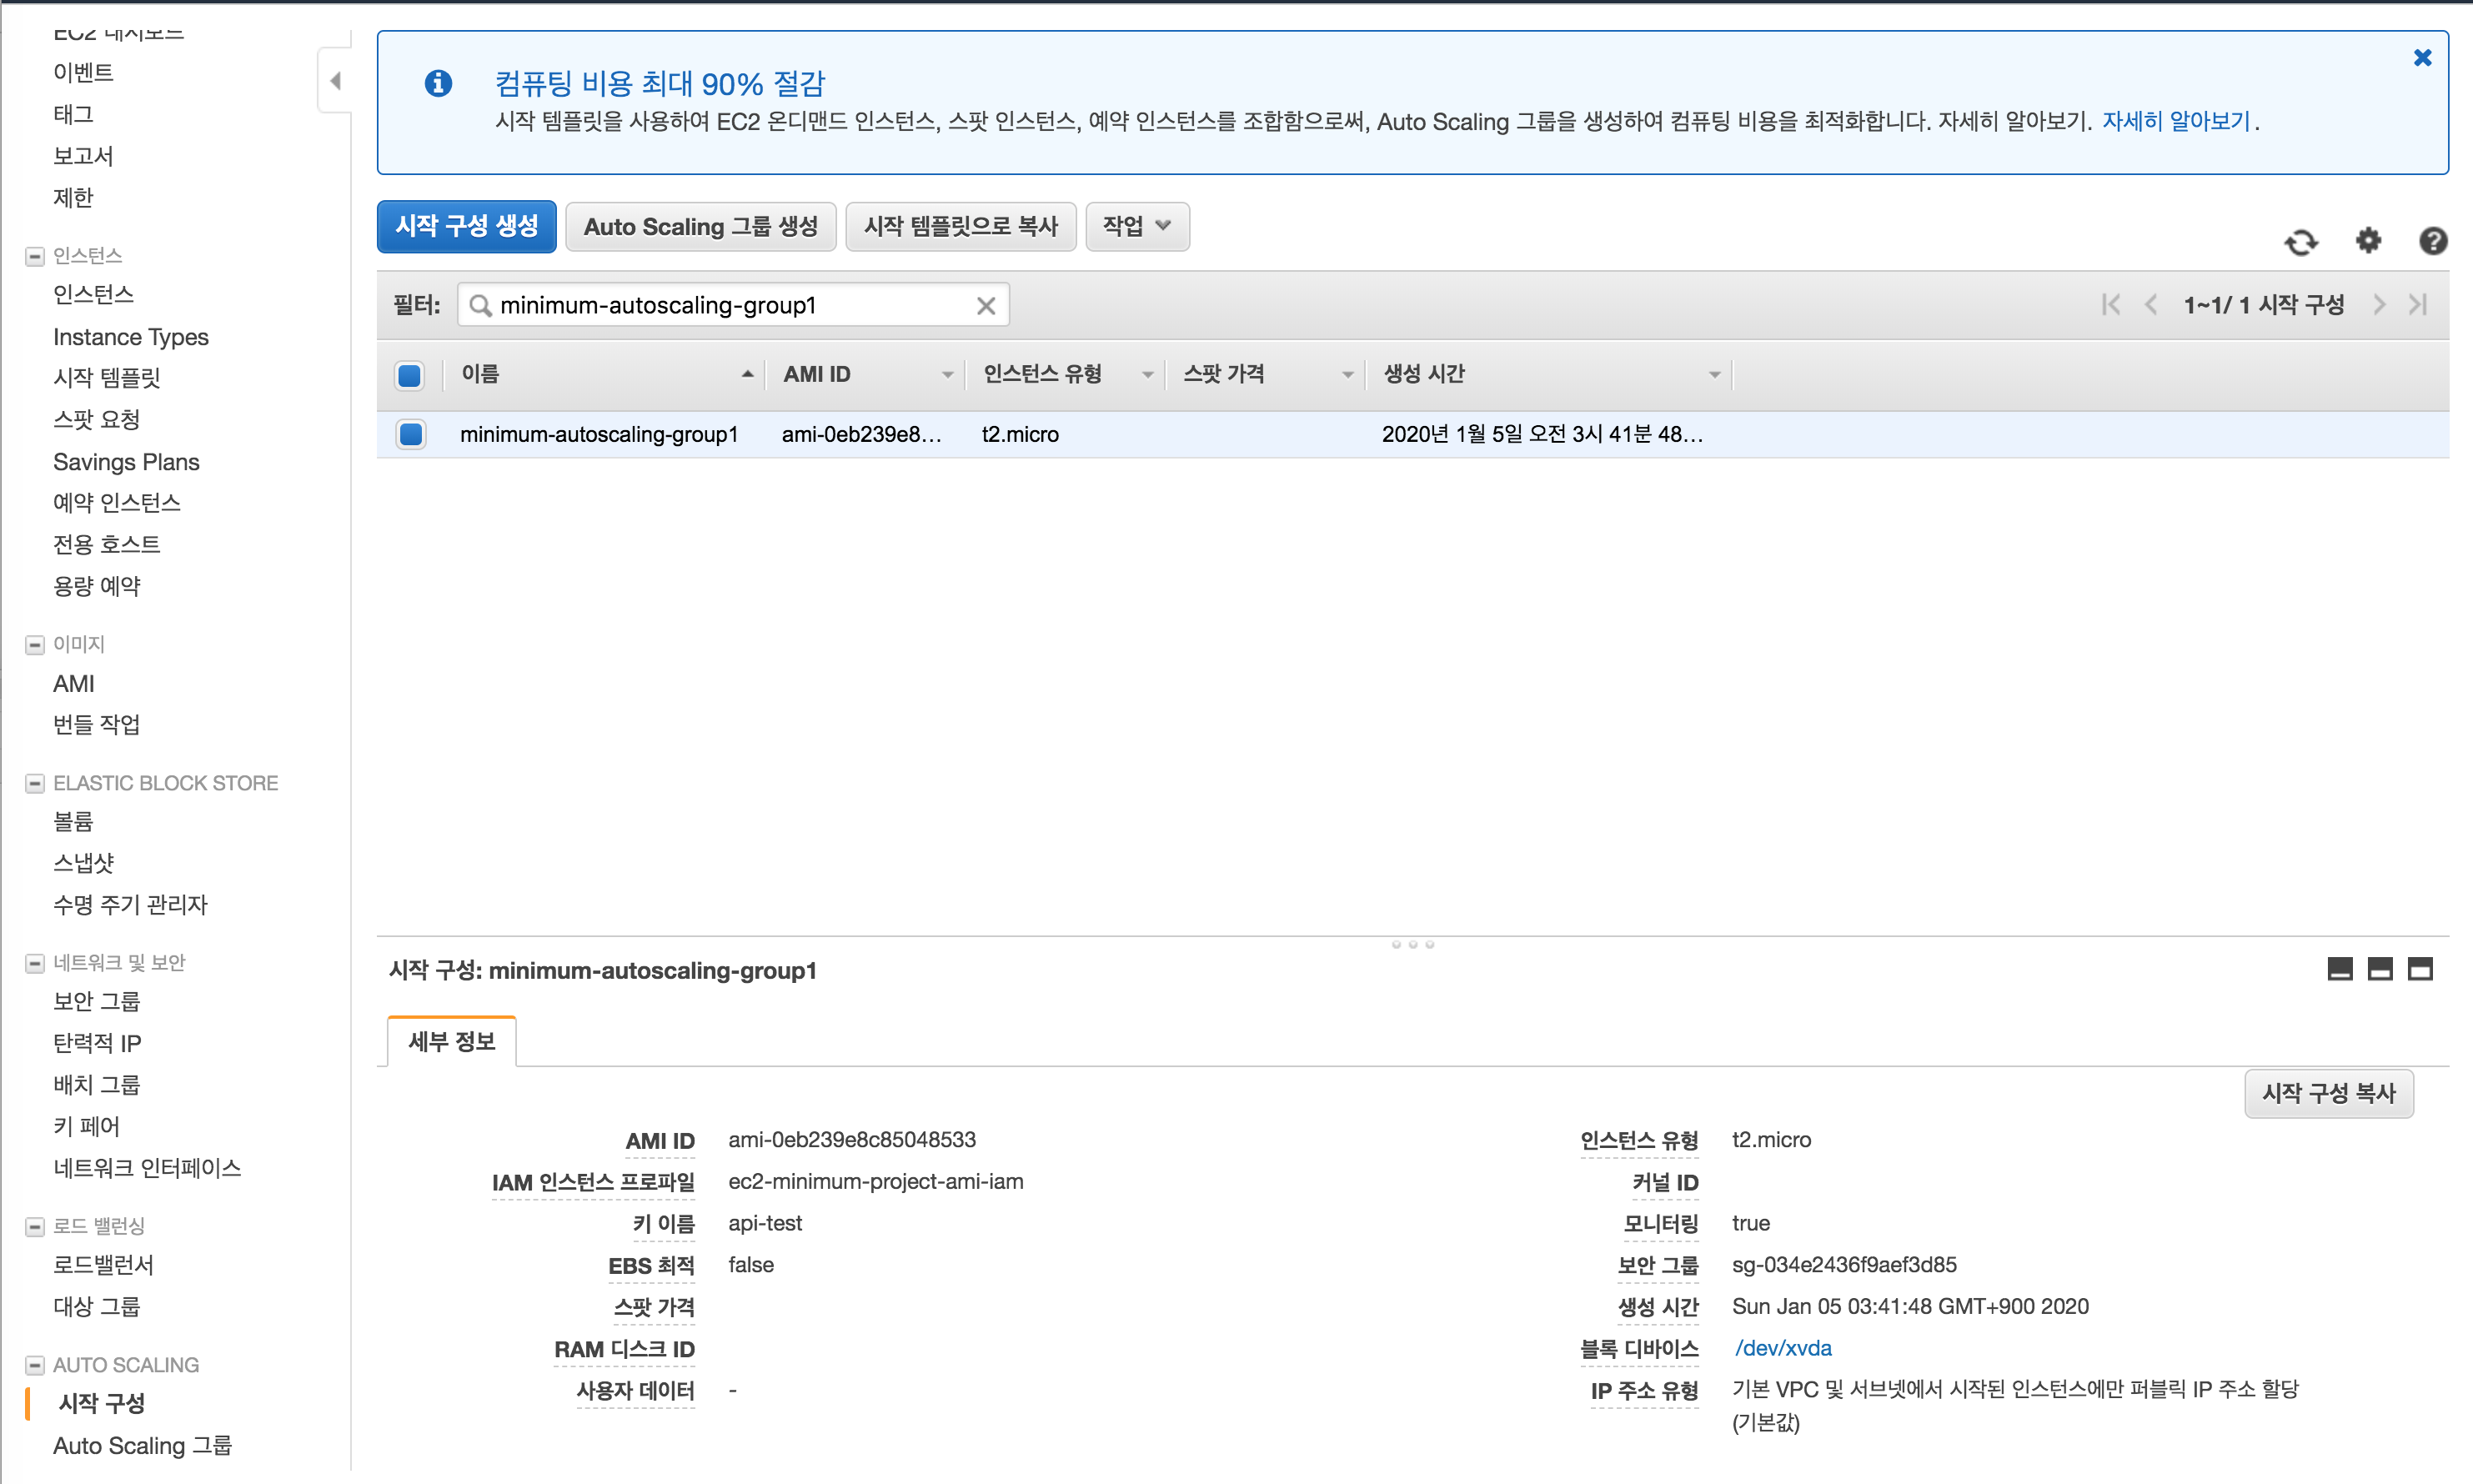Viewport: 2473px width, 1484px height.
Task: Collapse the sidebar with the arrow handle
Action: click(335, 81)
